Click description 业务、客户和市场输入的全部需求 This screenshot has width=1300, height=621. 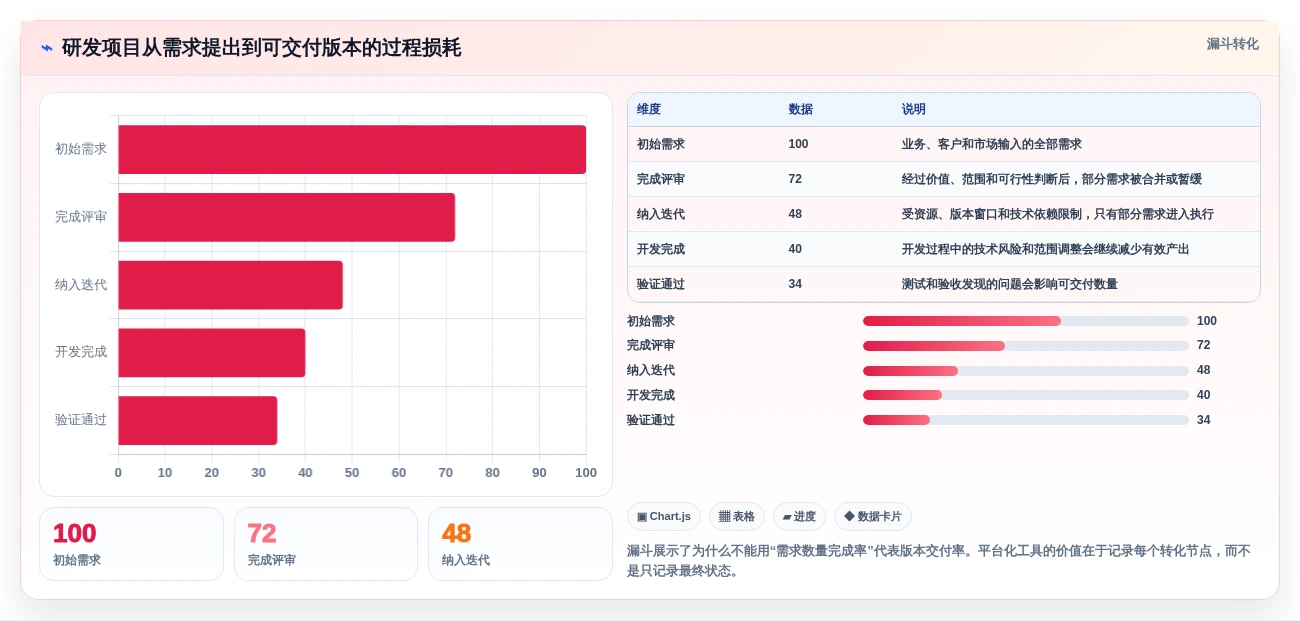[x=992, y=144]
